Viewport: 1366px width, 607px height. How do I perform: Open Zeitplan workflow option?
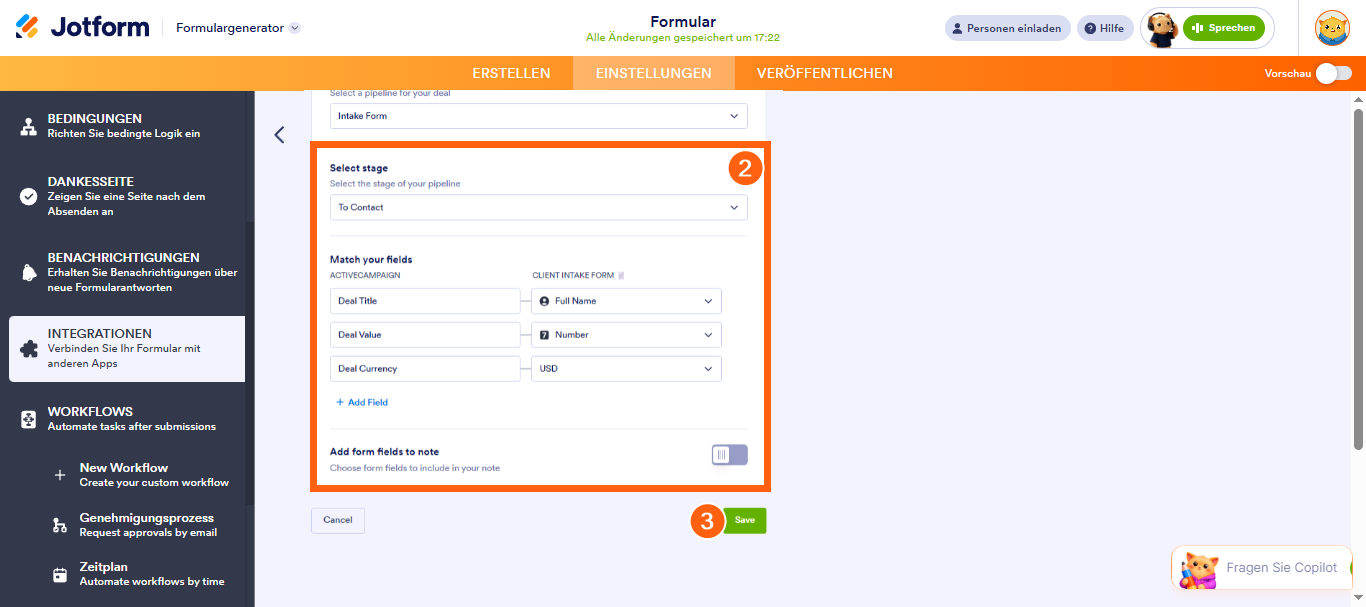point(143,574)
